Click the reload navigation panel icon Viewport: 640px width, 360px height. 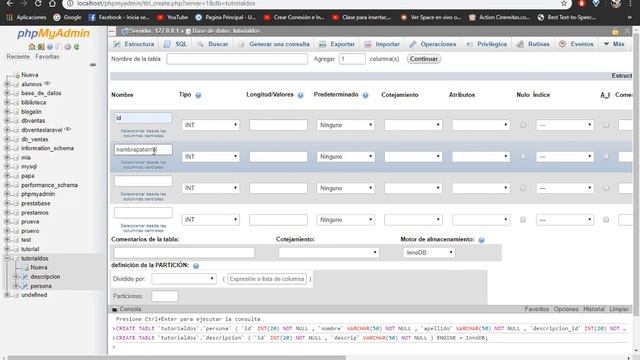[76, 47]
